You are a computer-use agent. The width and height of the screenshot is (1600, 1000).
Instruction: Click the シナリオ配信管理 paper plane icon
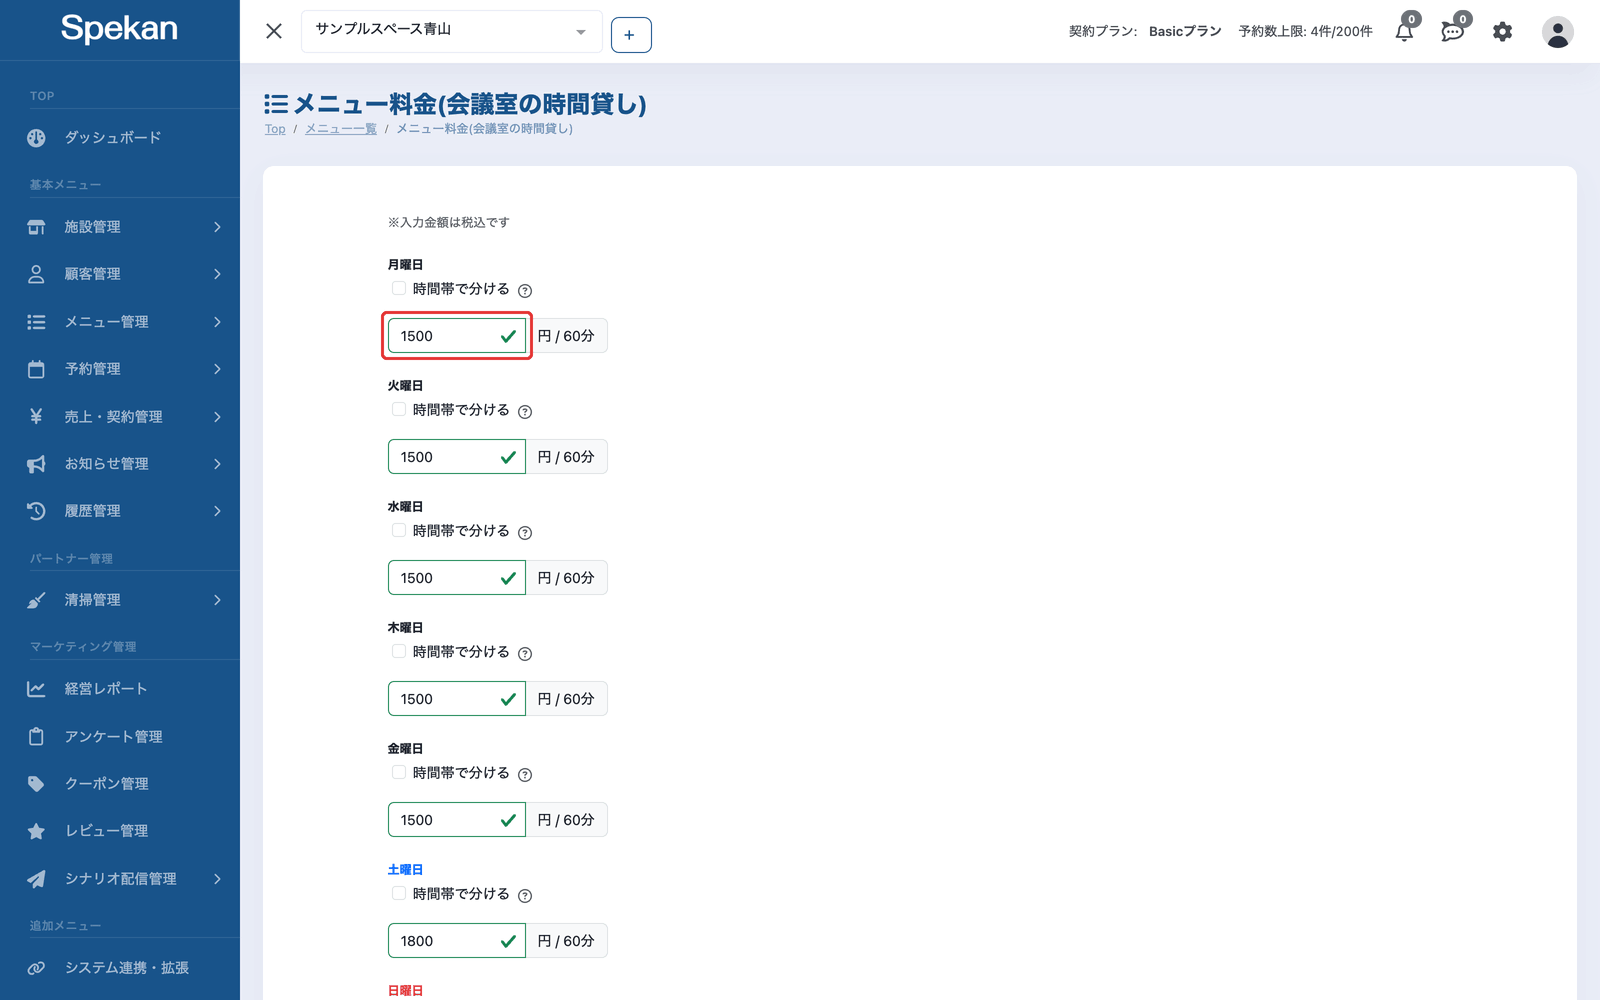pos(36,879)
